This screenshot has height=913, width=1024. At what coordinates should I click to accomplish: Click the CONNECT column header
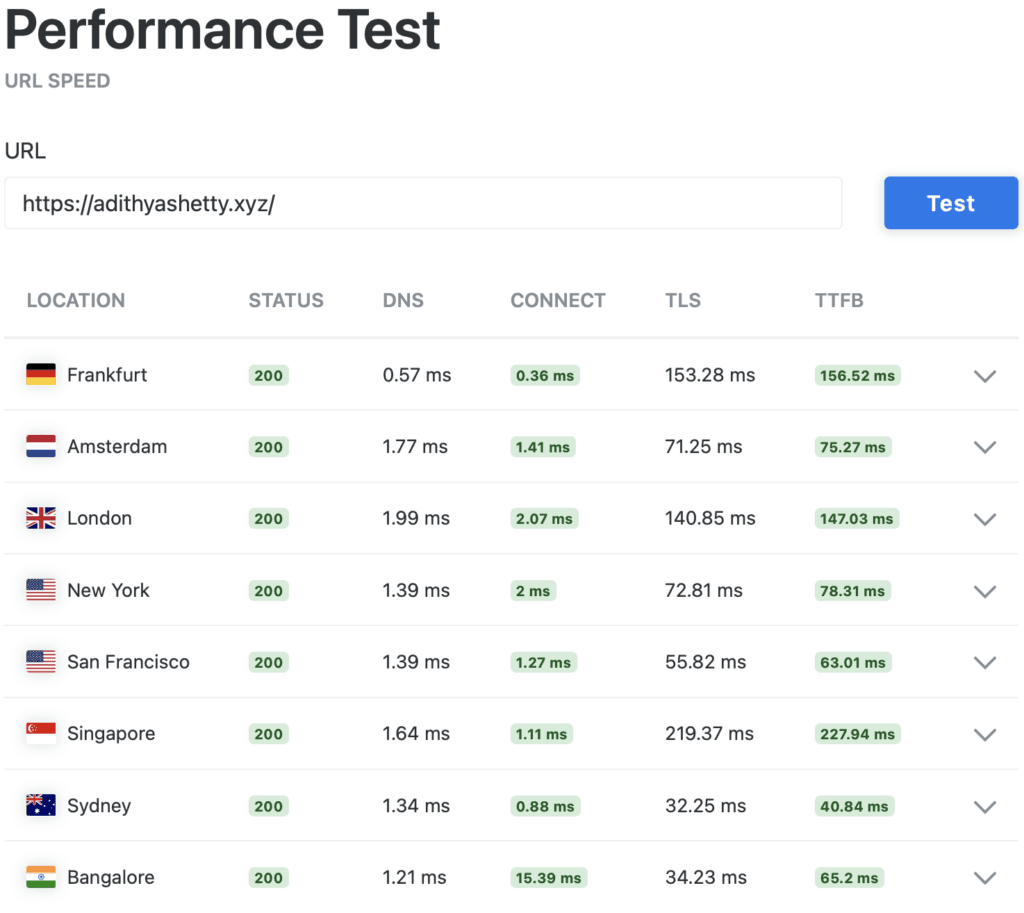tap(558, 300)
